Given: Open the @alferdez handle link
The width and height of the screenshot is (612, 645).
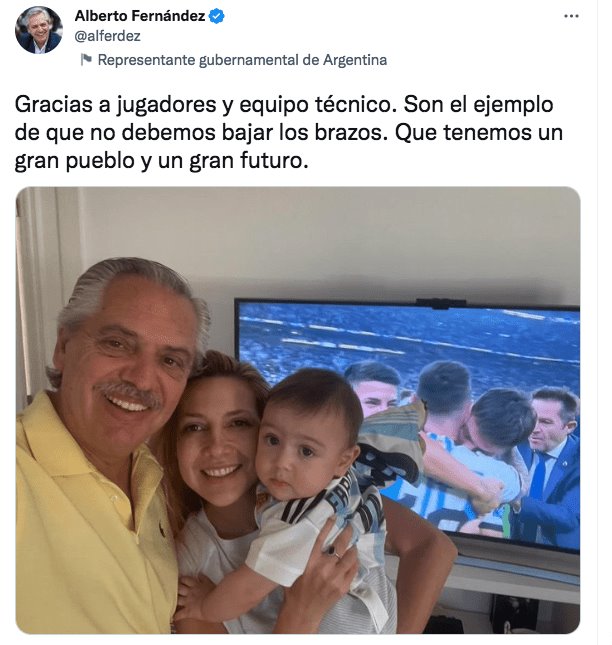Looking at the screenshot, I should pos(108,36).
